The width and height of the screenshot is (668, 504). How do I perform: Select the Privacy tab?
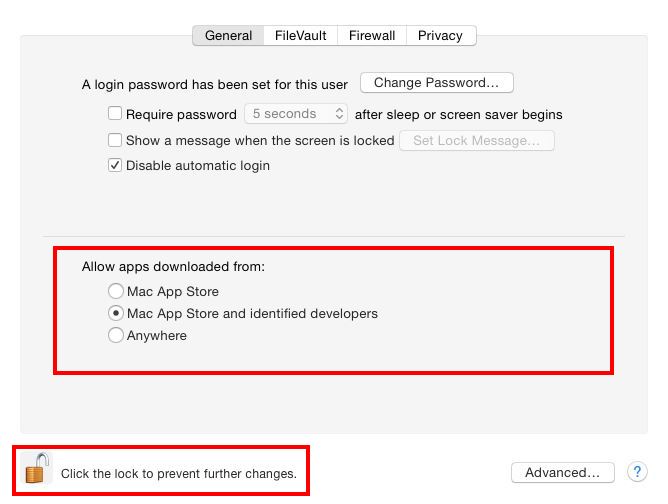(440, 35)
